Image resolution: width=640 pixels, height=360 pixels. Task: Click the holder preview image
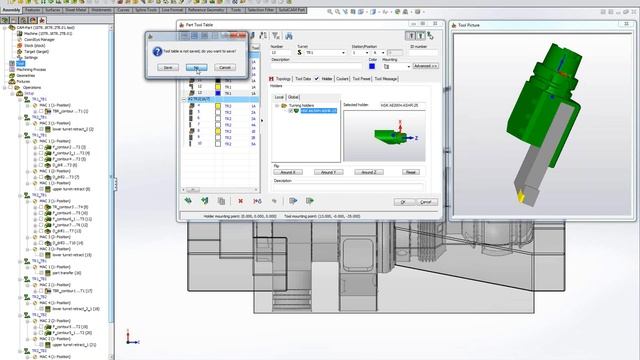point(384,136)
